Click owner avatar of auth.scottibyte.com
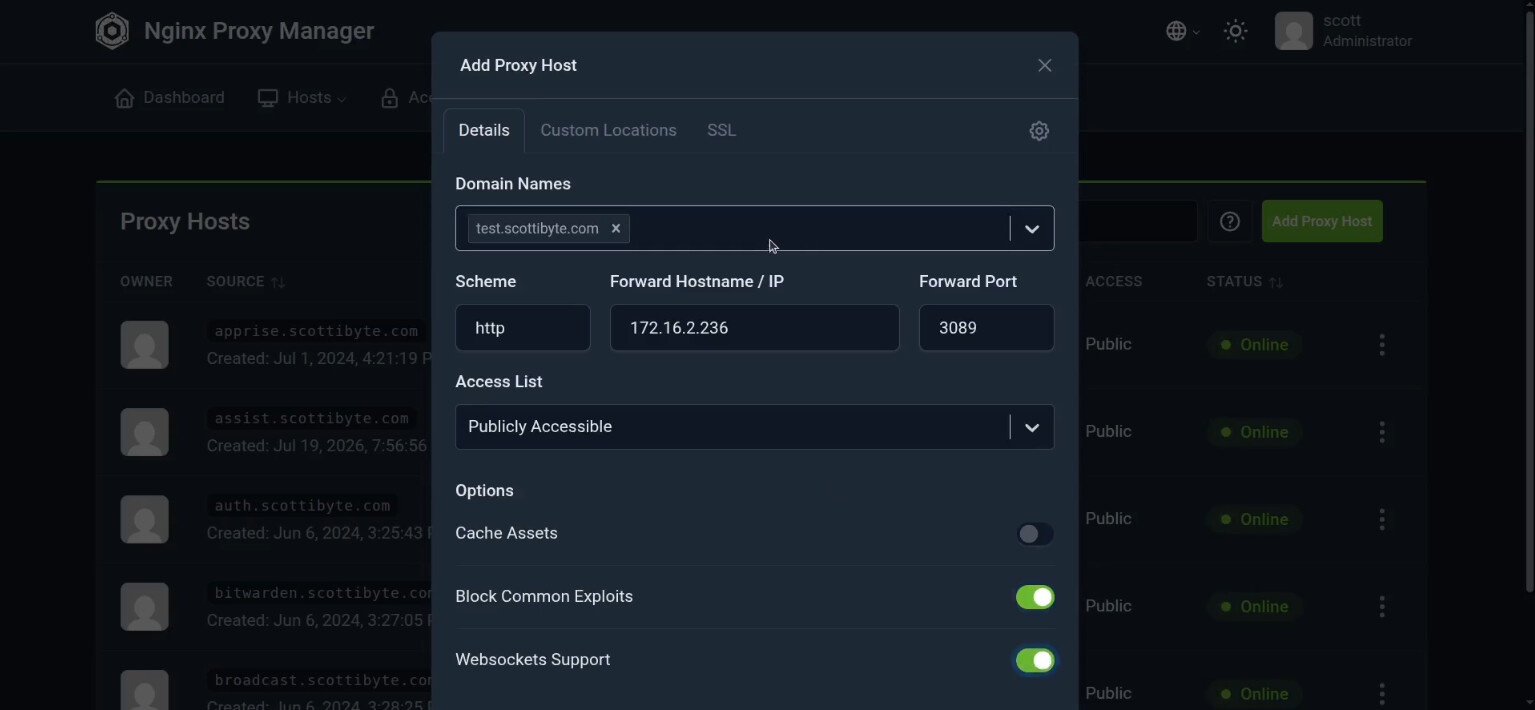The image size is (1535, 710). pyautogui.click(x=145, y=519)
